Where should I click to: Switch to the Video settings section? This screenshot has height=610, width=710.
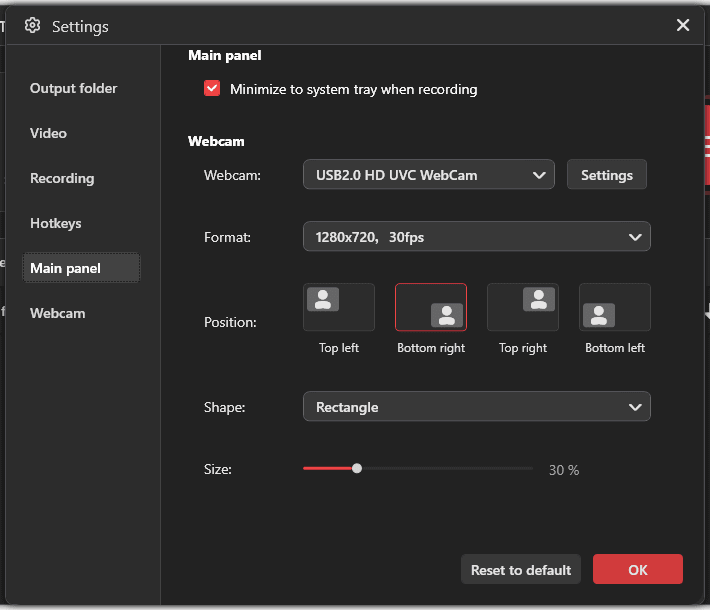click(48, 133)
